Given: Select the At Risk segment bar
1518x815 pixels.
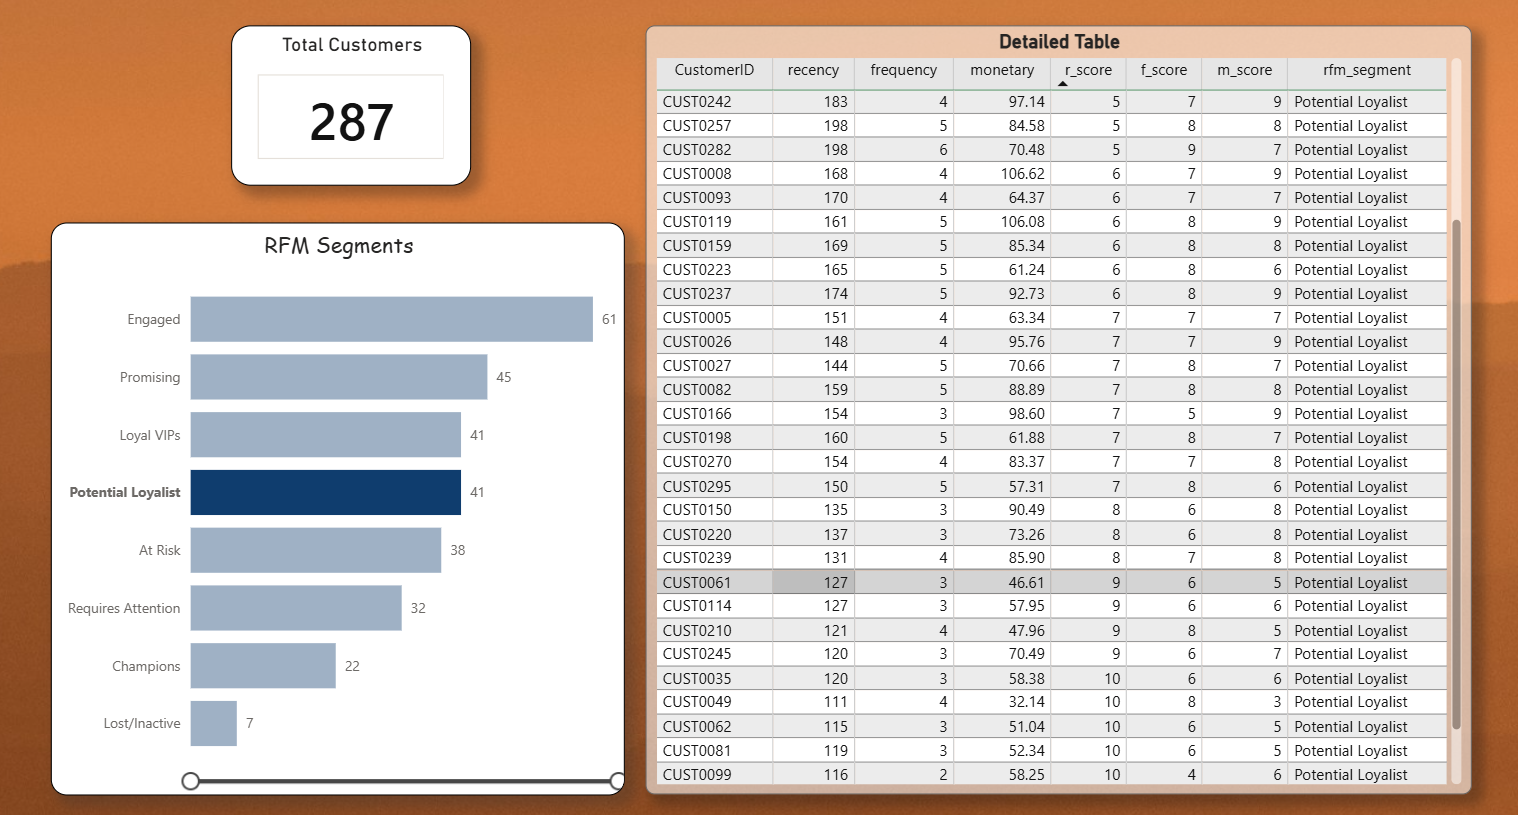Looking at the screenshot, I should 316,550.
